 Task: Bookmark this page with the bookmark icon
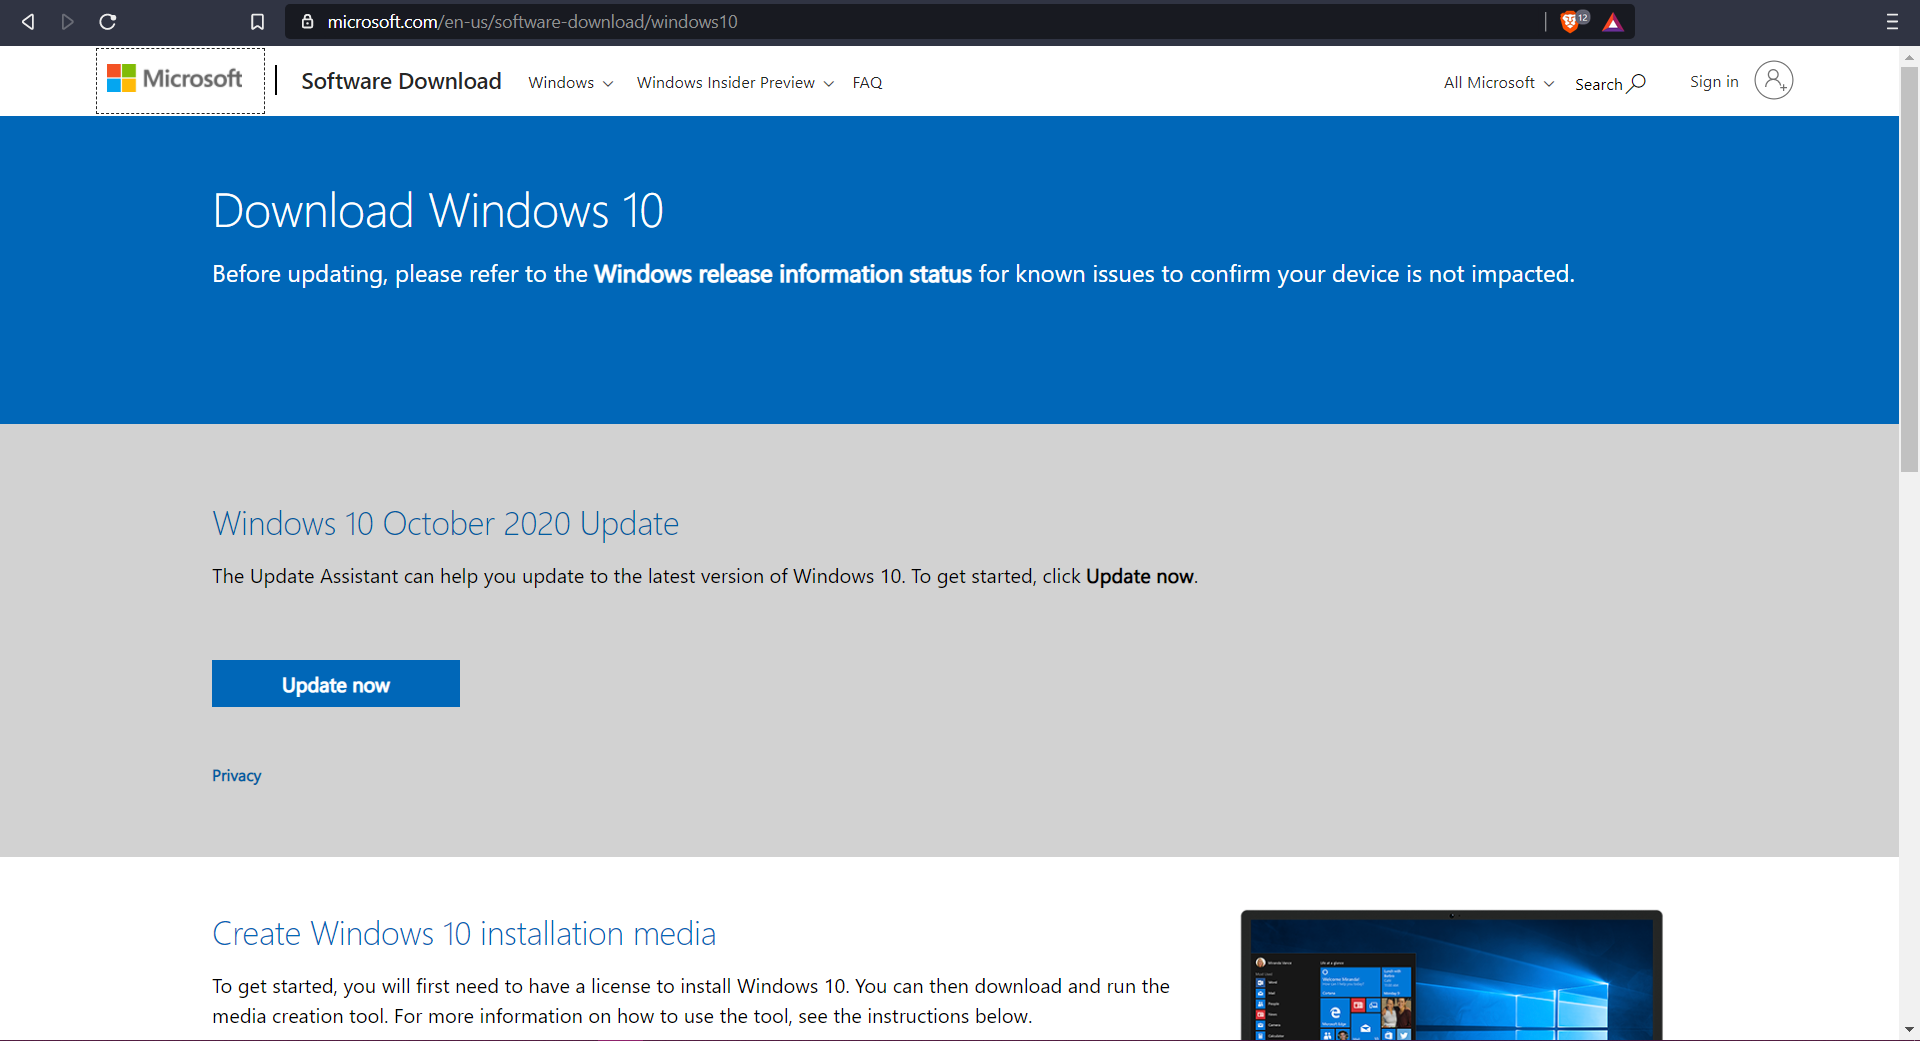coord(257,22)
